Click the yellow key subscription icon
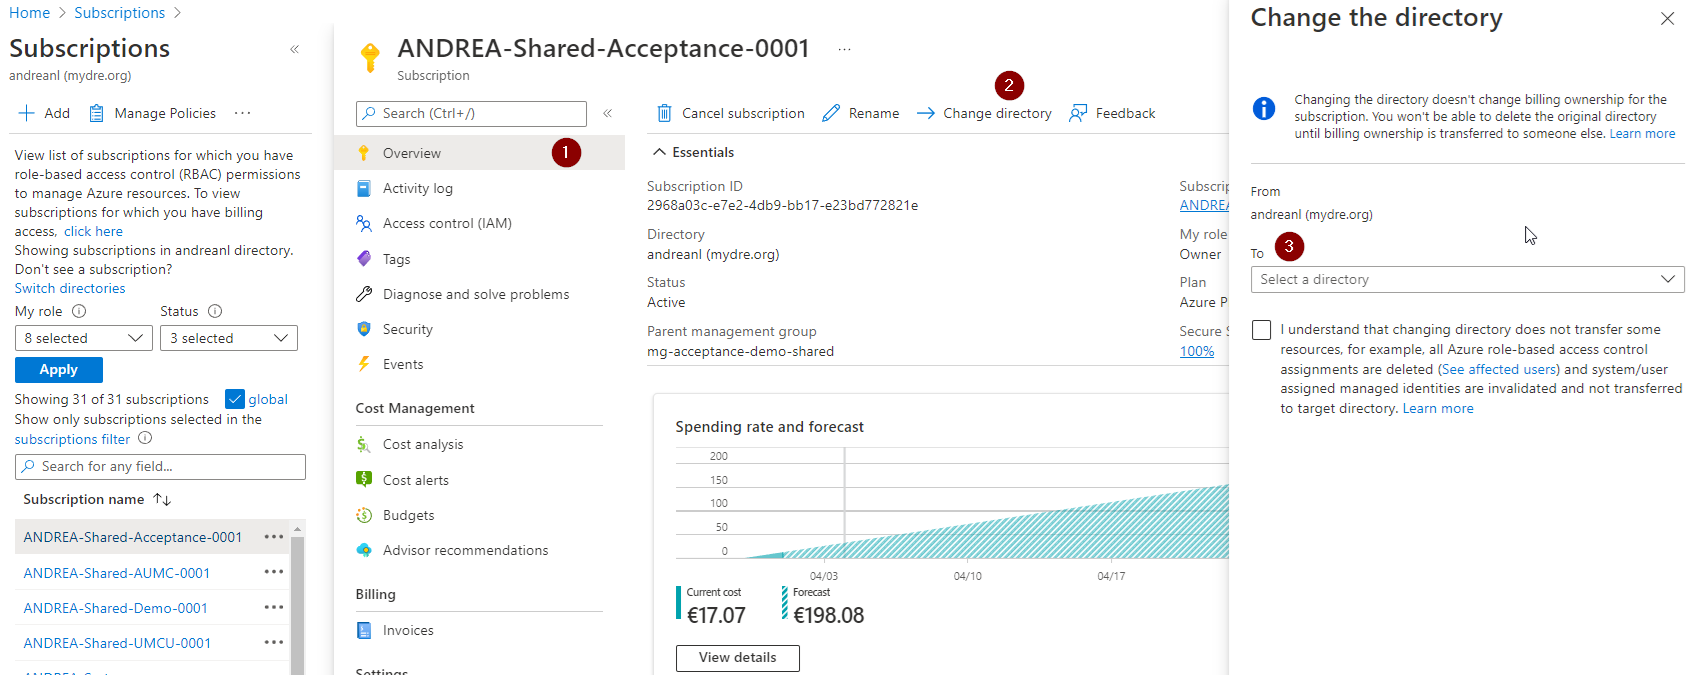 coord(370,57)
